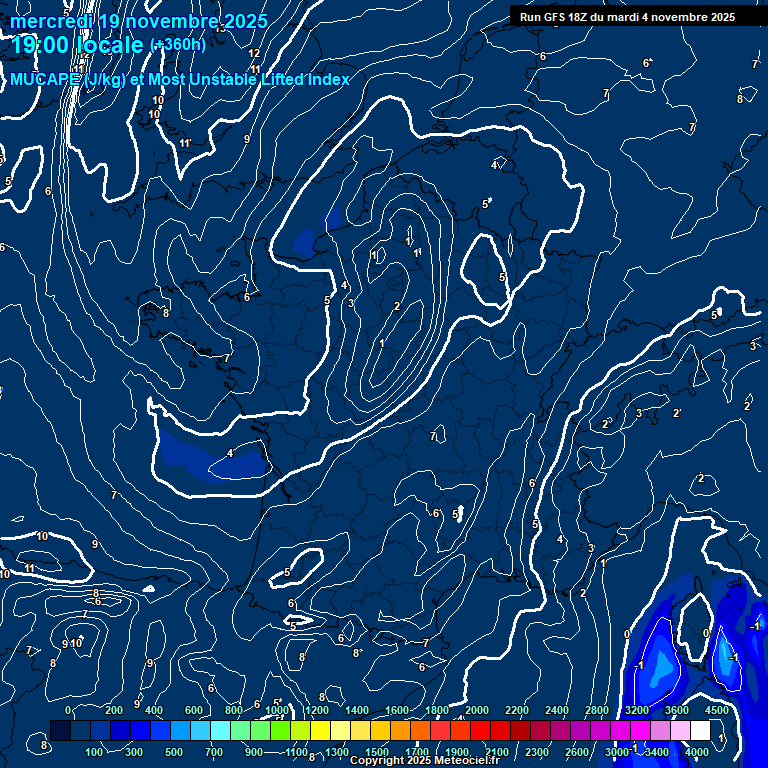
Task: Click the '4500' legend scale label
Action: [717, 710]
